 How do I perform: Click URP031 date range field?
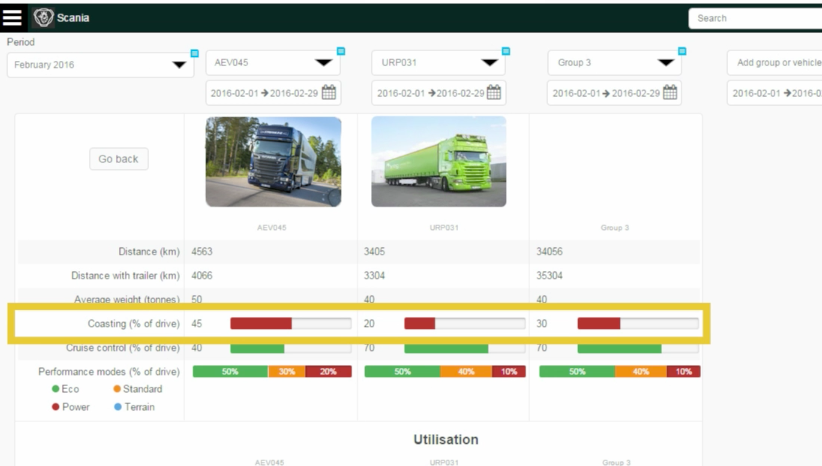439,93
